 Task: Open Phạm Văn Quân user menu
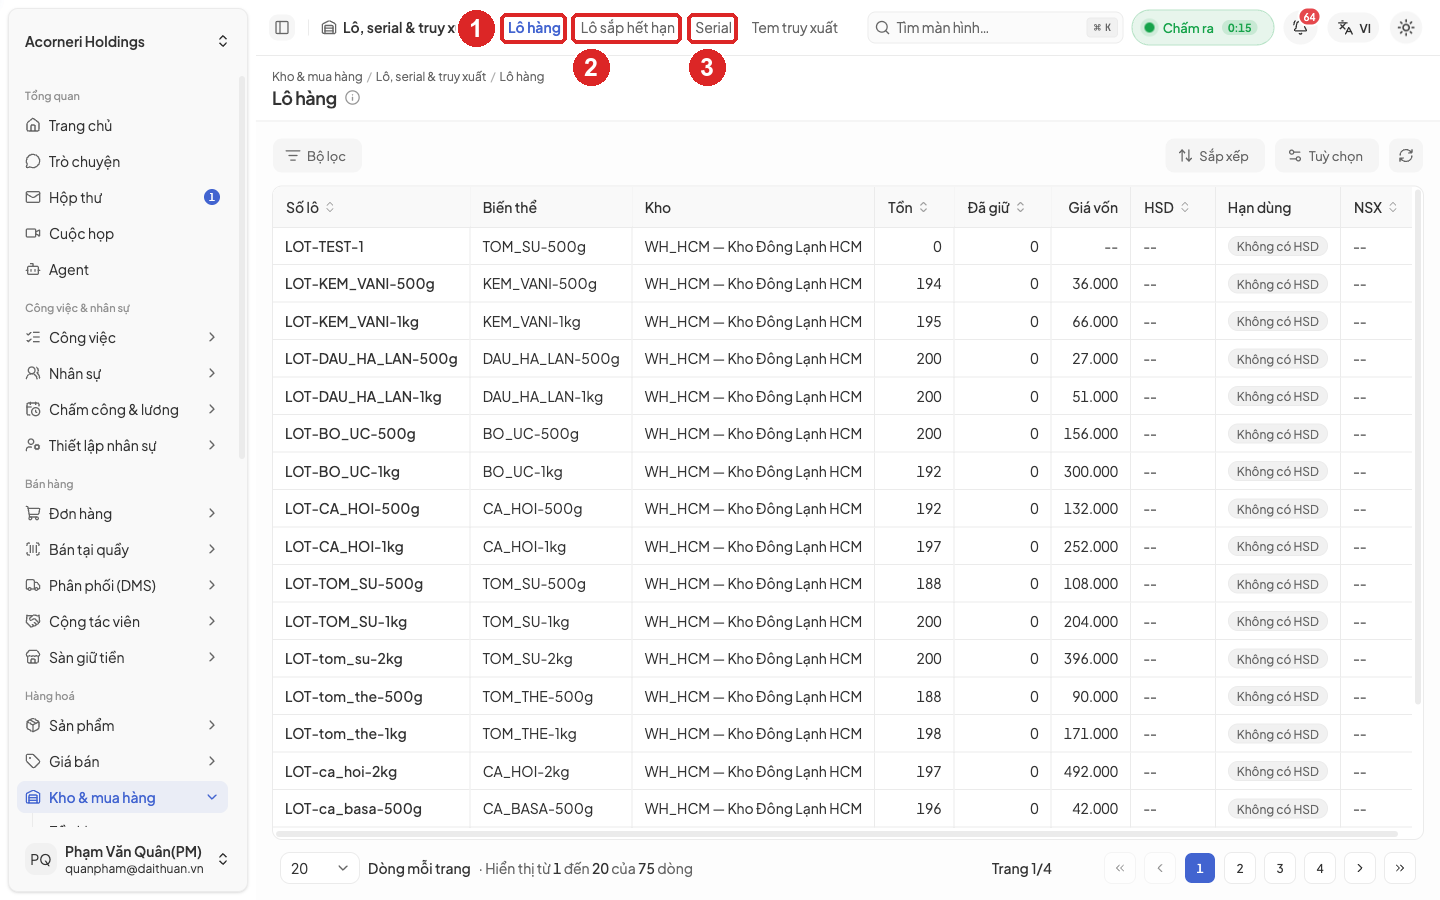[127, 859]
